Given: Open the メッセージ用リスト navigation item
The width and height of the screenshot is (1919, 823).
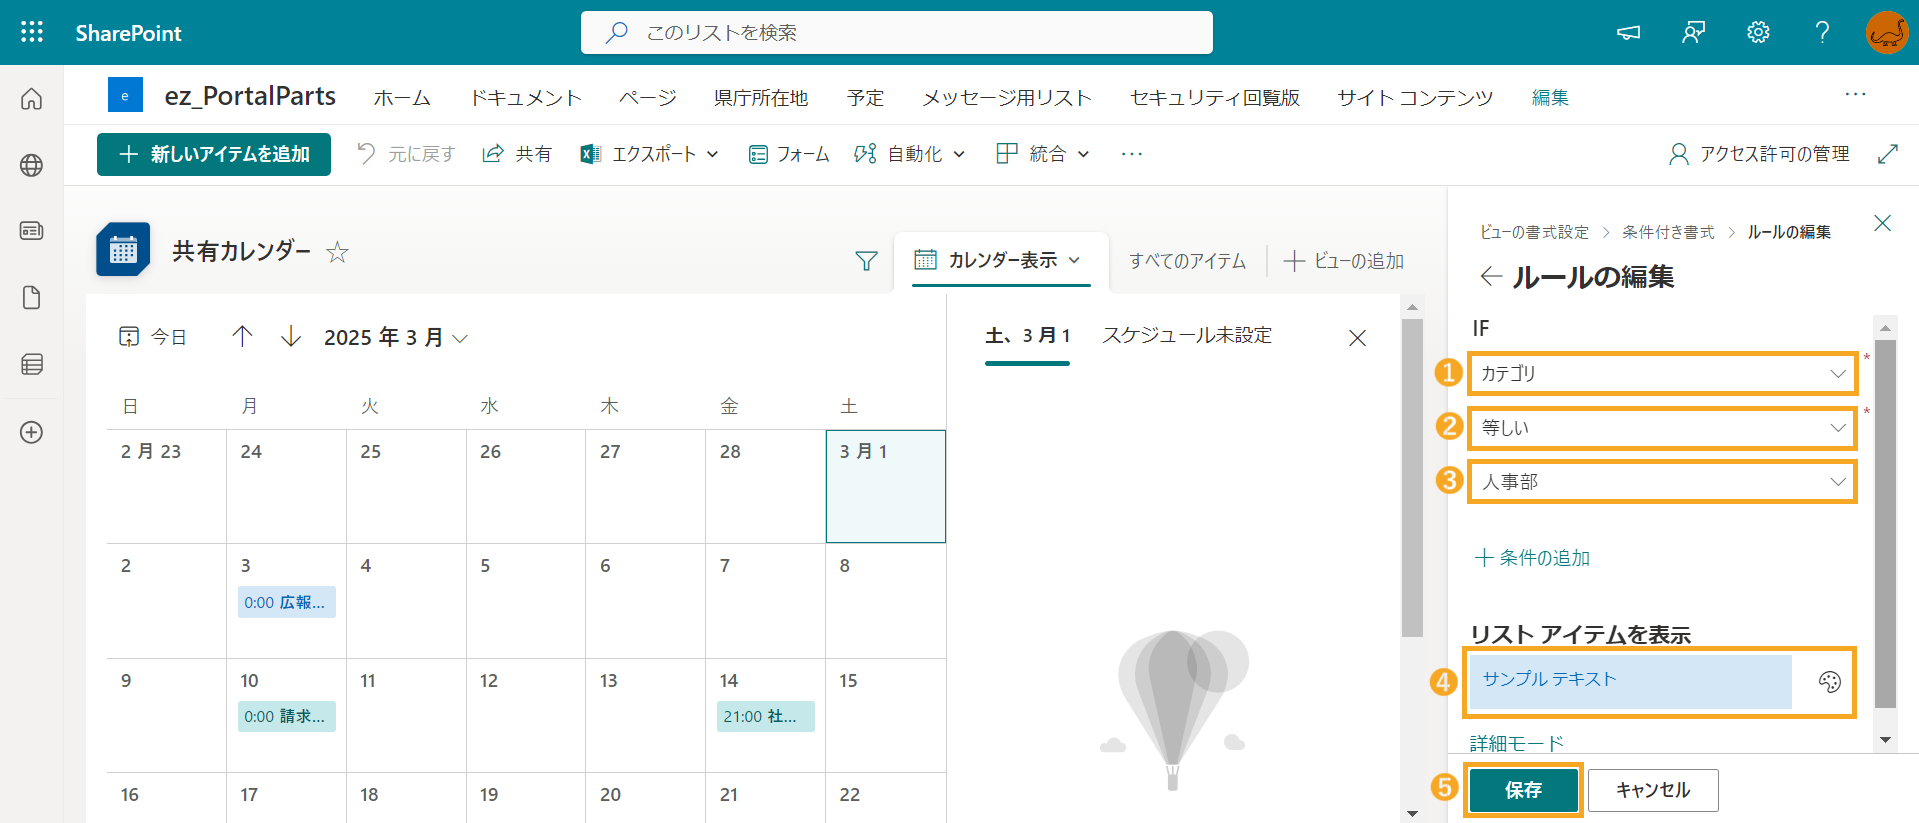Looking at the screenshot, I should point(1007,98).
